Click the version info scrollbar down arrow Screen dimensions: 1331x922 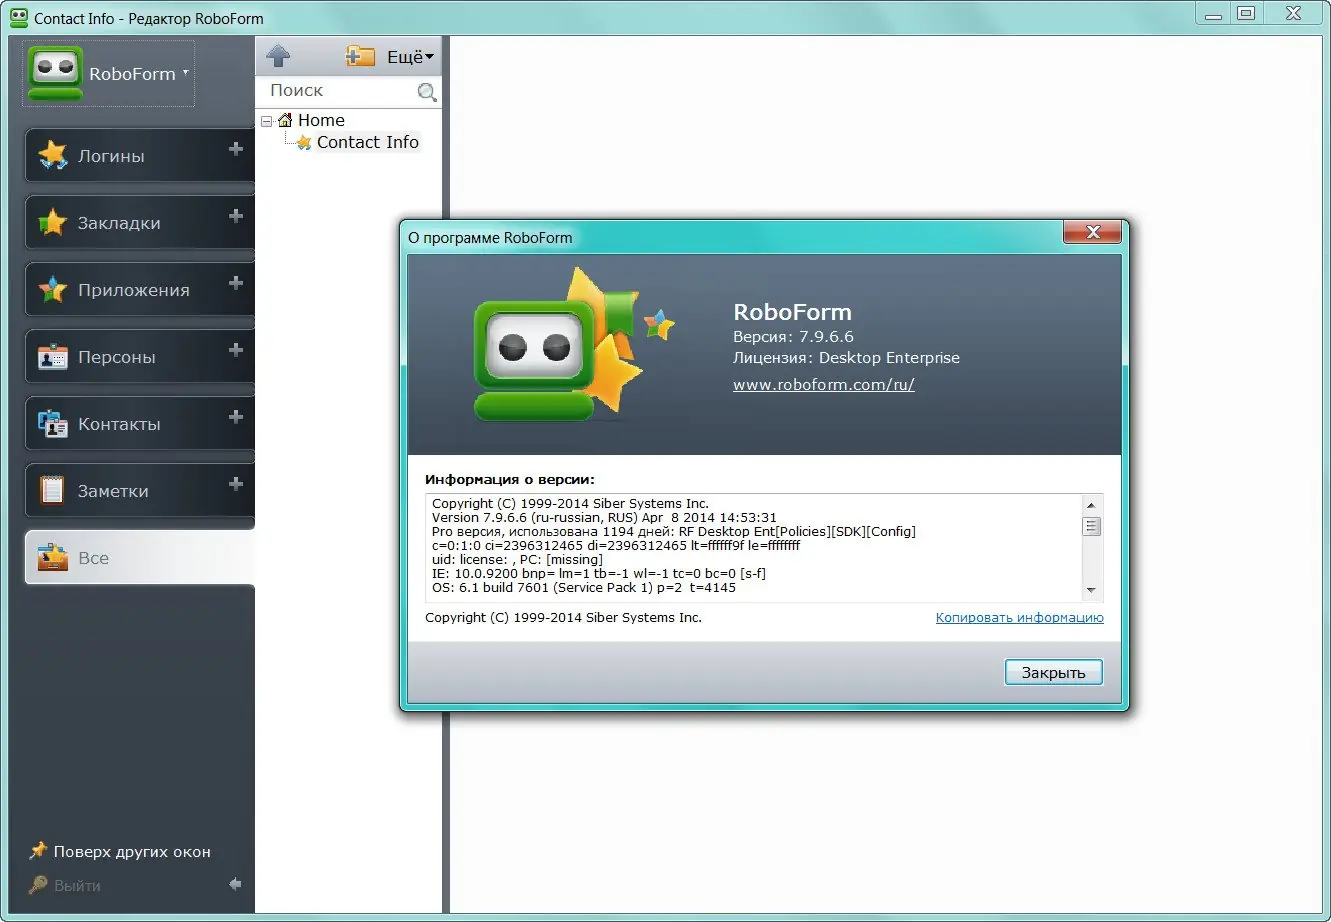pyautogui.click(x=1091, y=590)
